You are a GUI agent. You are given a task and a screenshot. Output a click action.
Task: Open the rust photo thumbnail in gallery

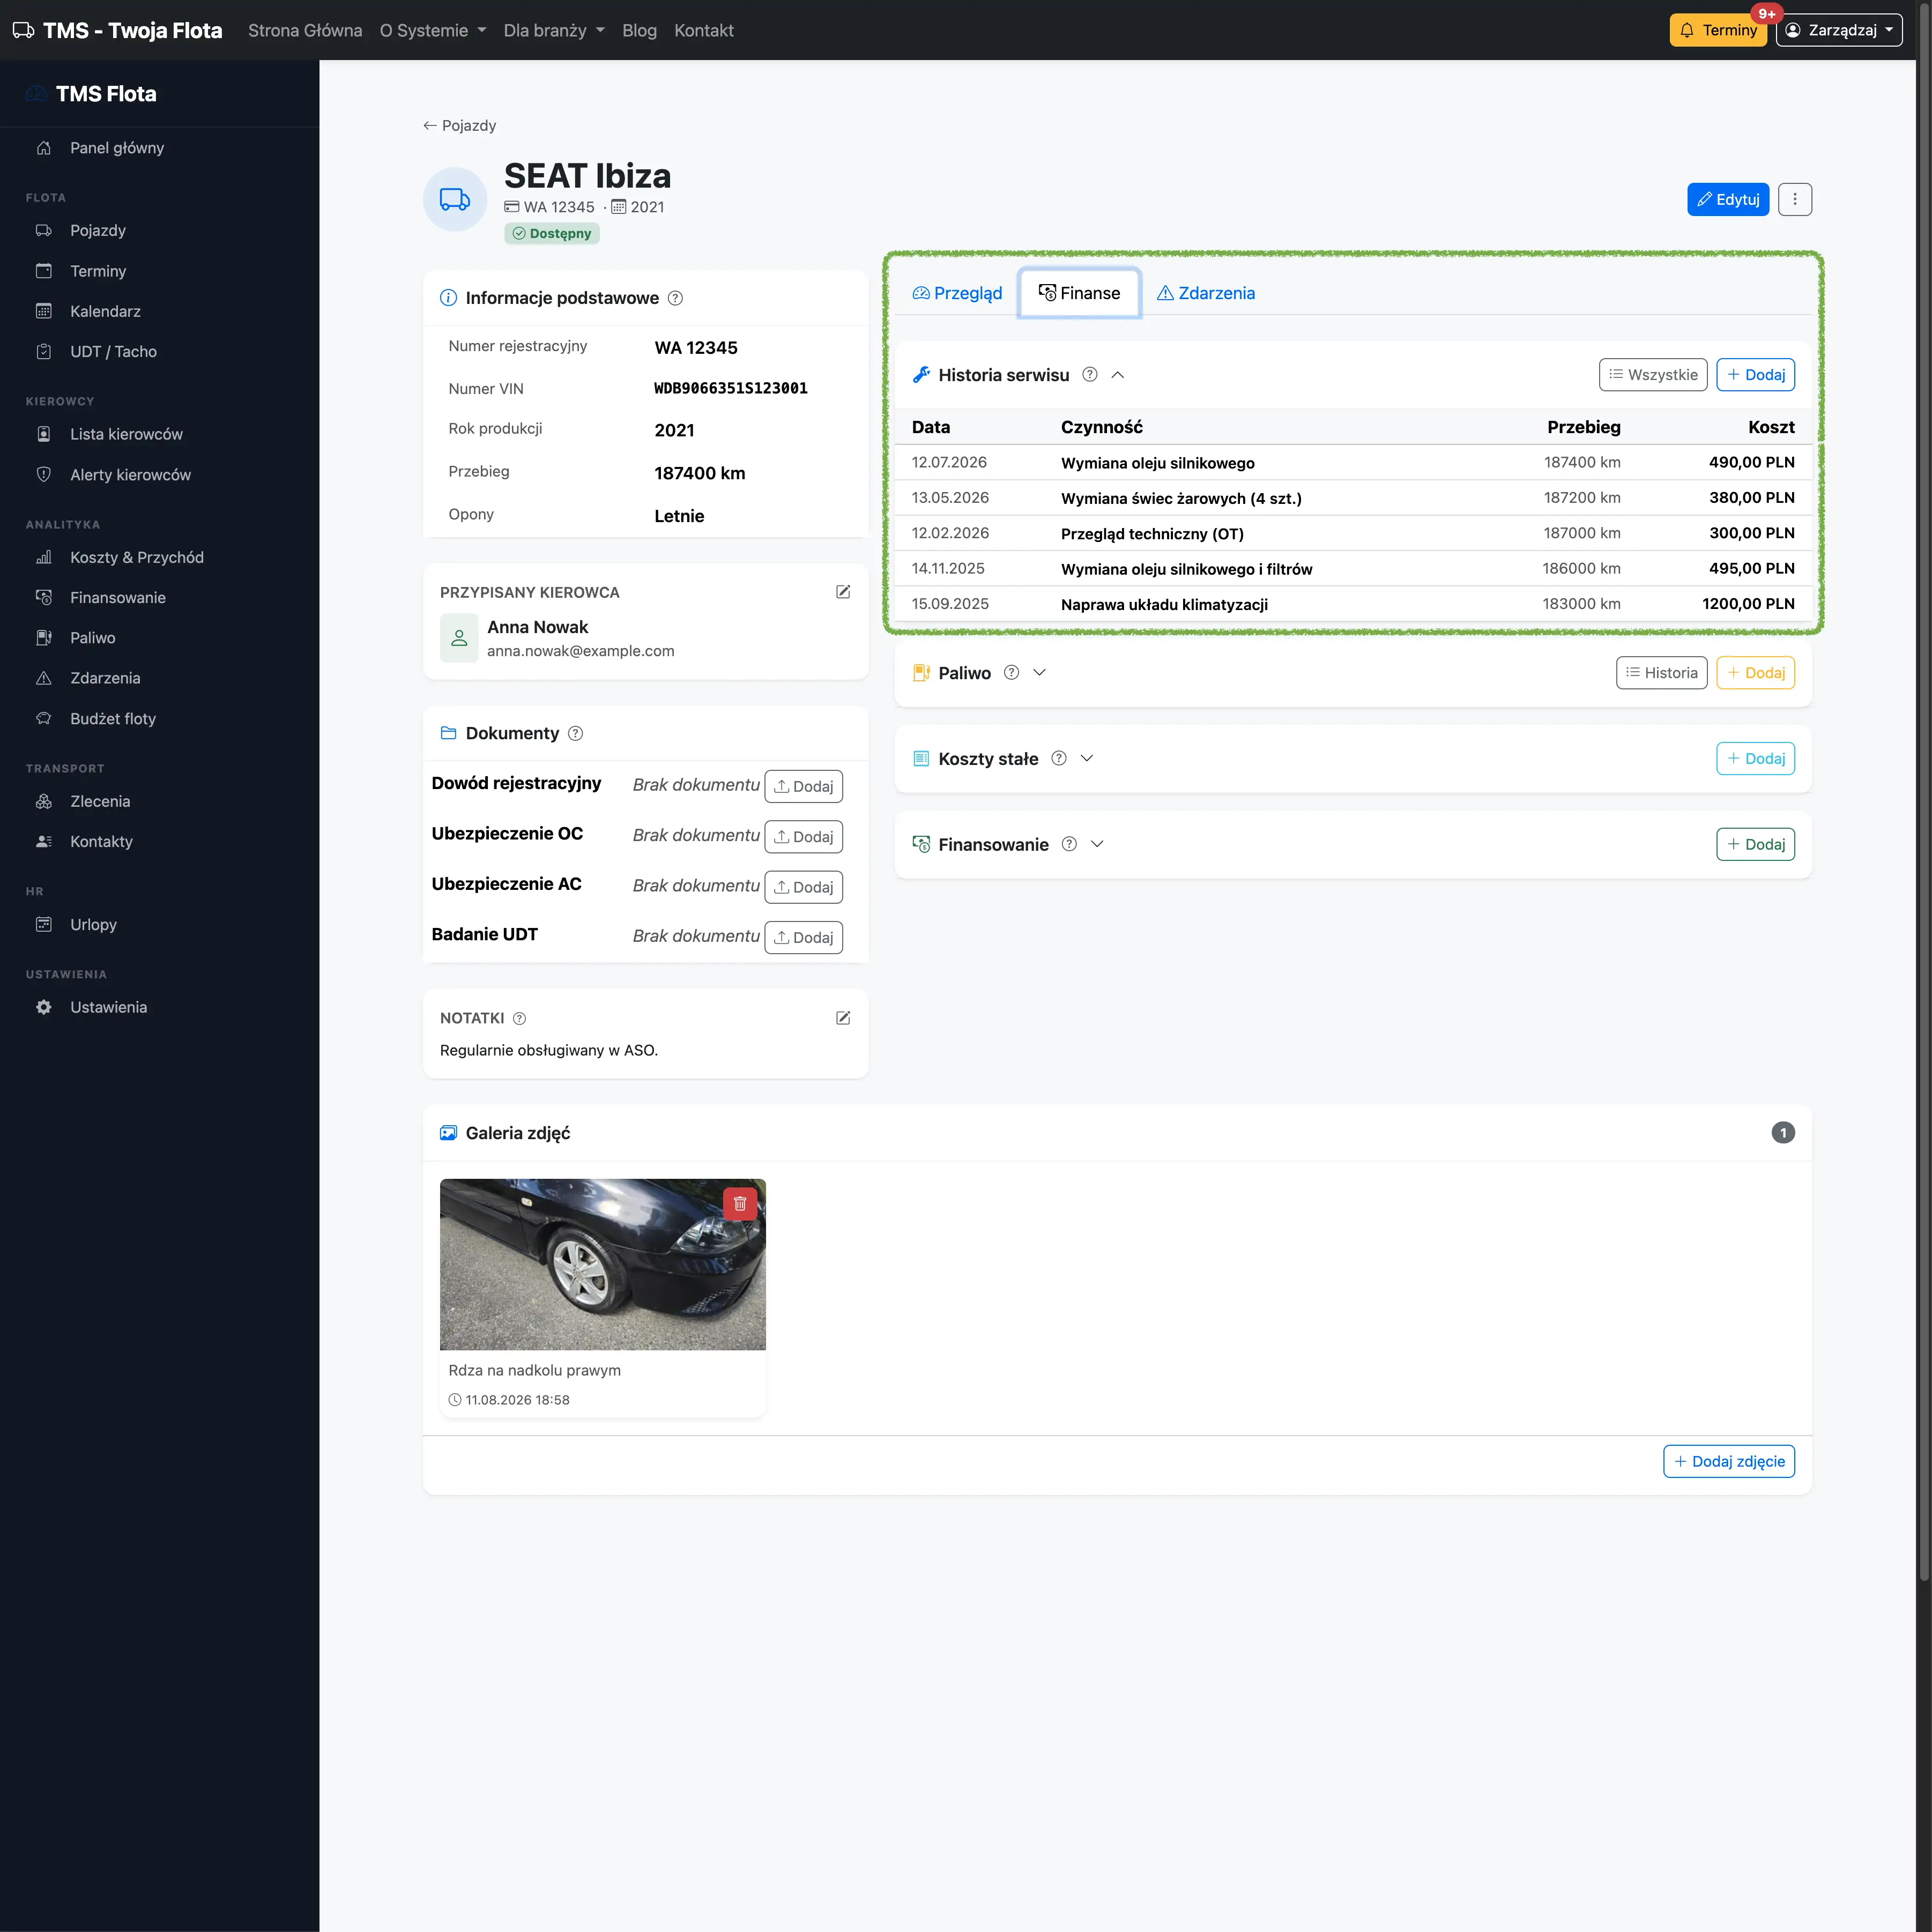603,1265
